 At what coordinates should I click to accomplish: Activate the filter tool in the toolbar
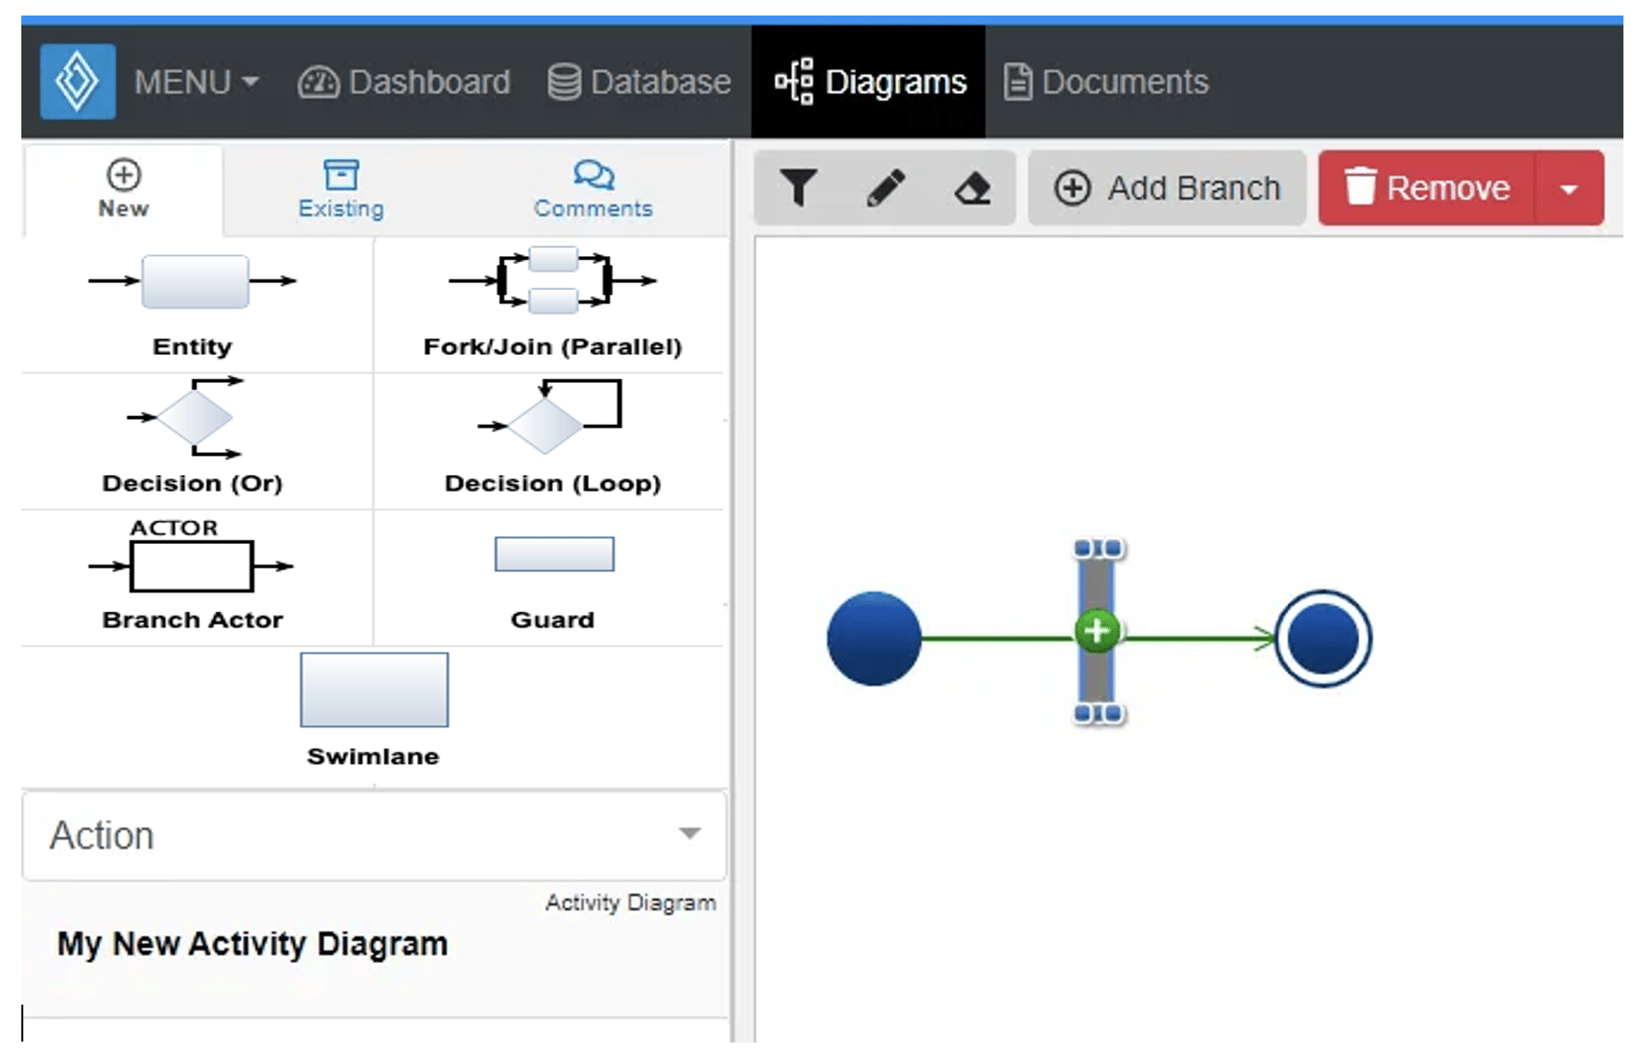797,187
